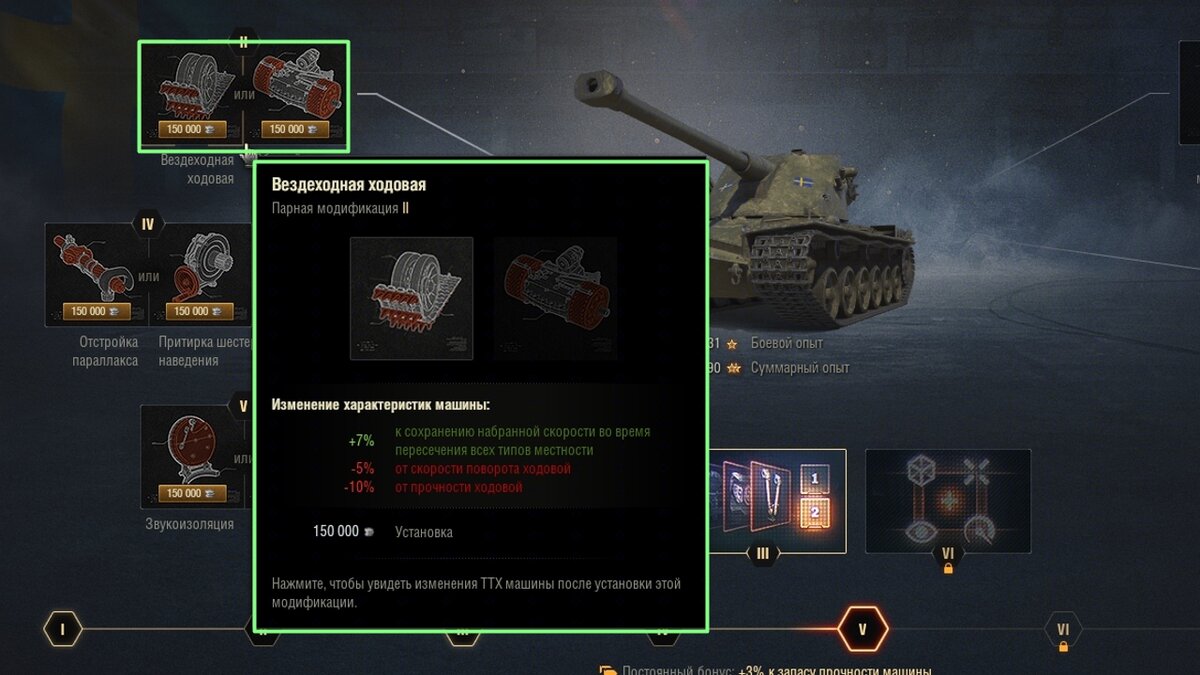Switch to loadout slot 1

point(815,480)
